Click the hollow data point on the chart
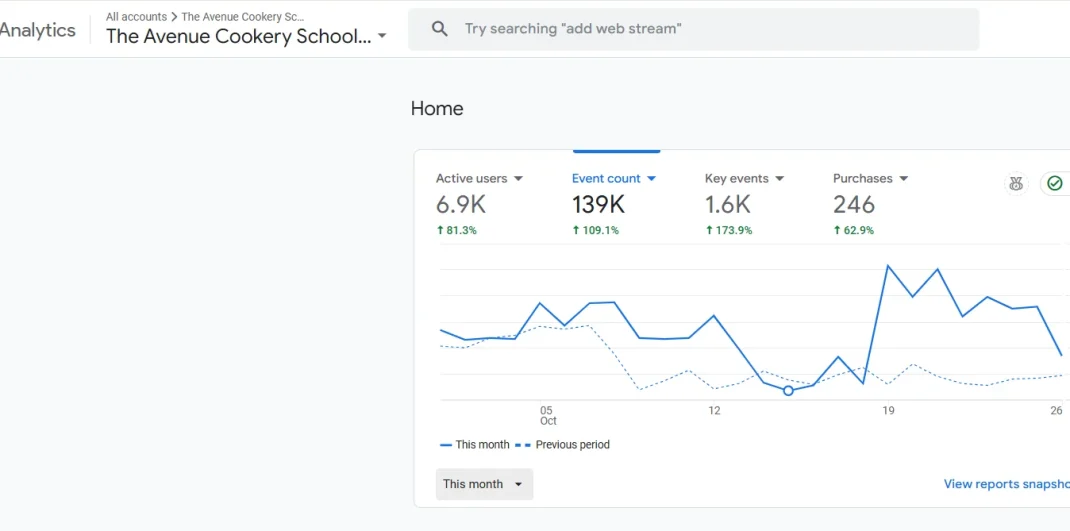Image resolution: width=1070 pixels, height=531 pixels. [x=788, y=390]
